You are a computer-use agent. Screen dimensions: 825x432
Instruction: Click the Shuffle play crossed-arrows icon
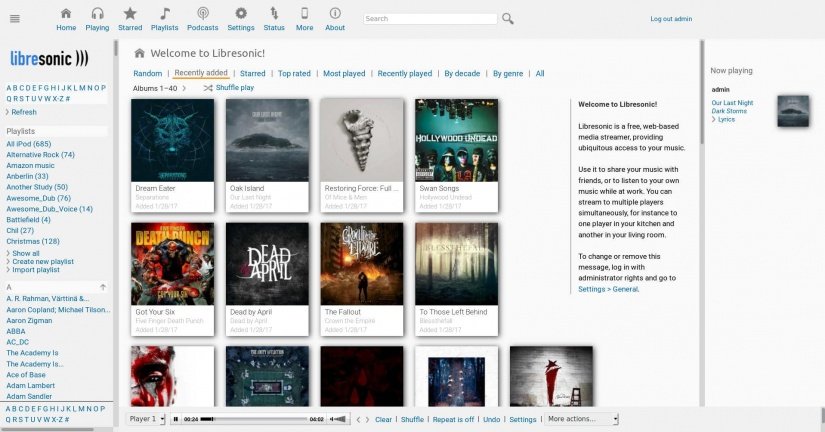point(208,88)
